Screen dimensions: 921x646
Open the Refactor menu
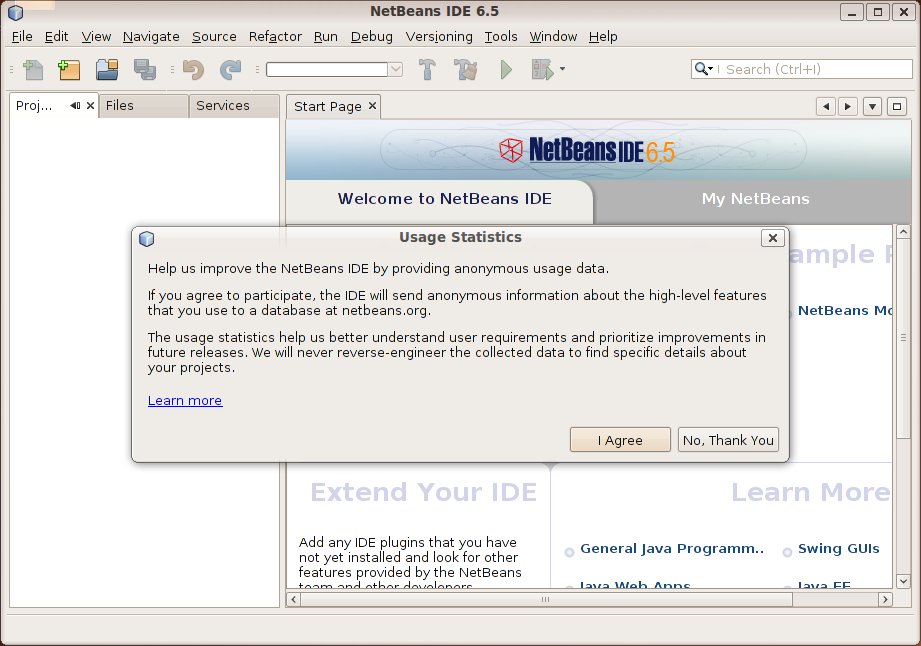[275, 37]
